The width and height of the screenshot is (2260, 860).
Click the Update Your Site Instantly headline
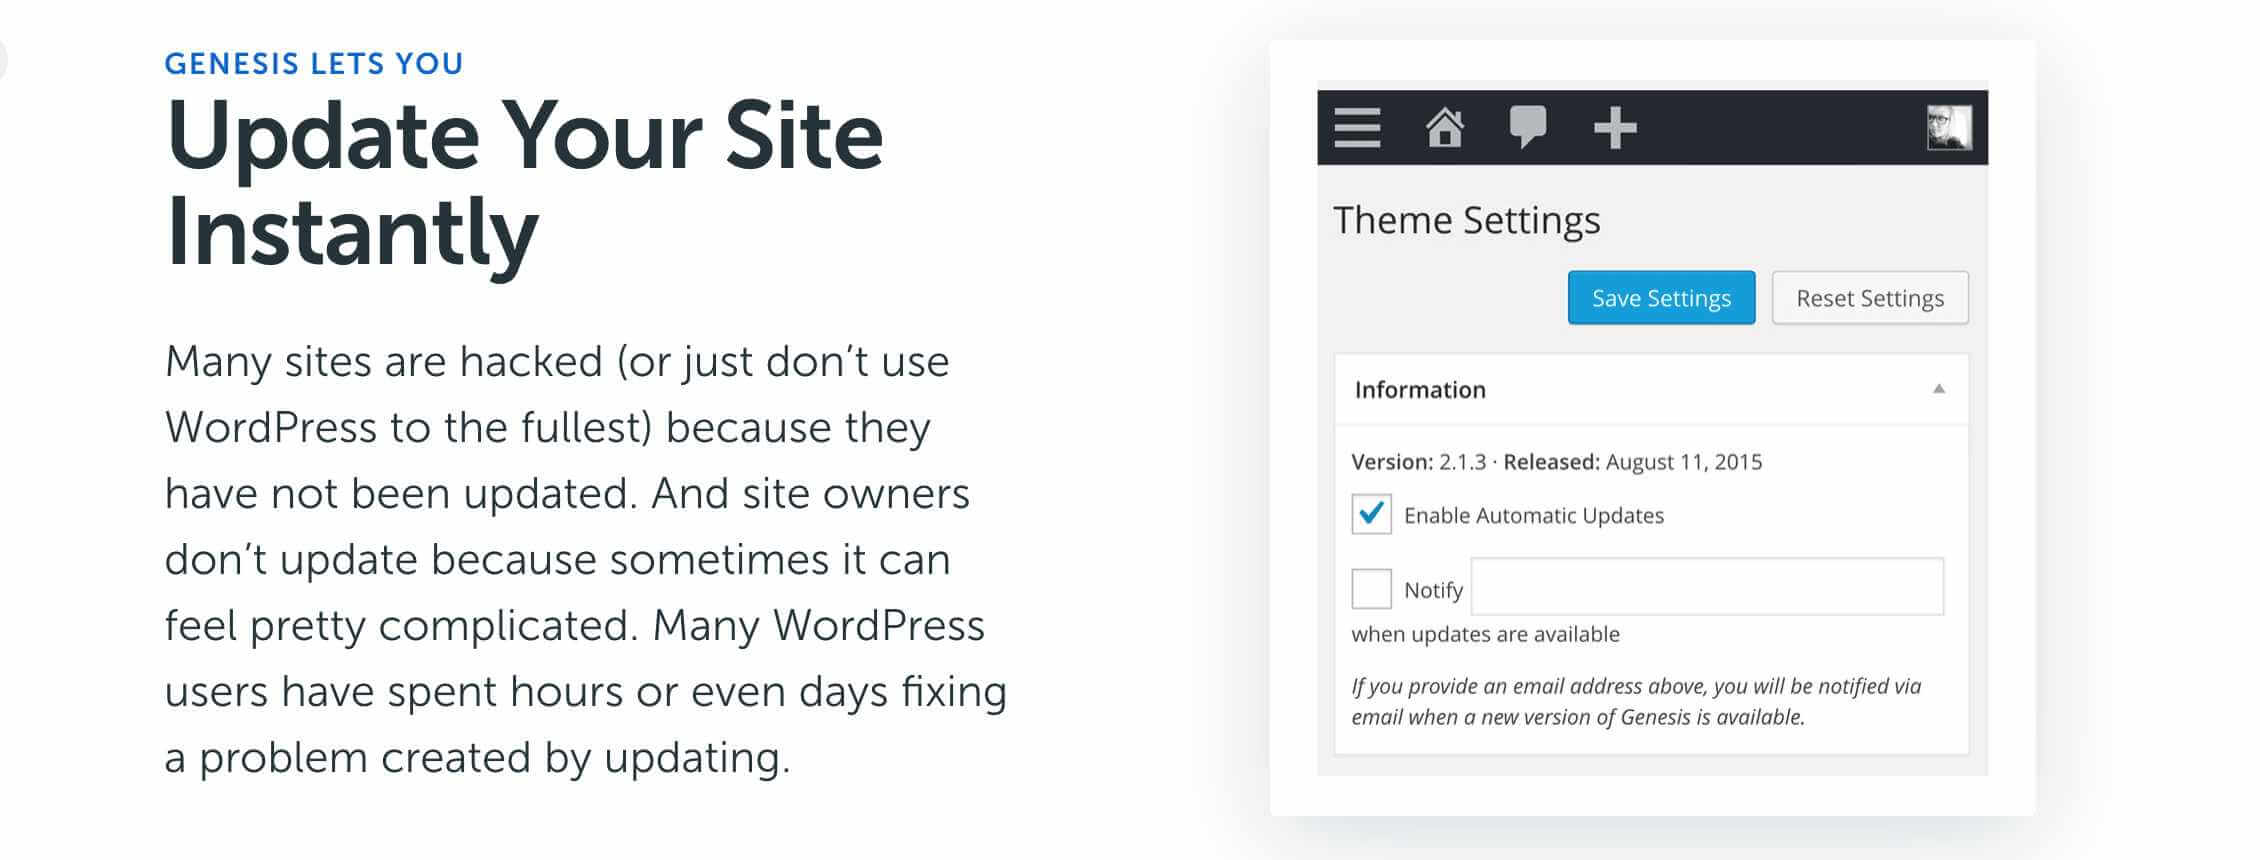coord(525,184)
